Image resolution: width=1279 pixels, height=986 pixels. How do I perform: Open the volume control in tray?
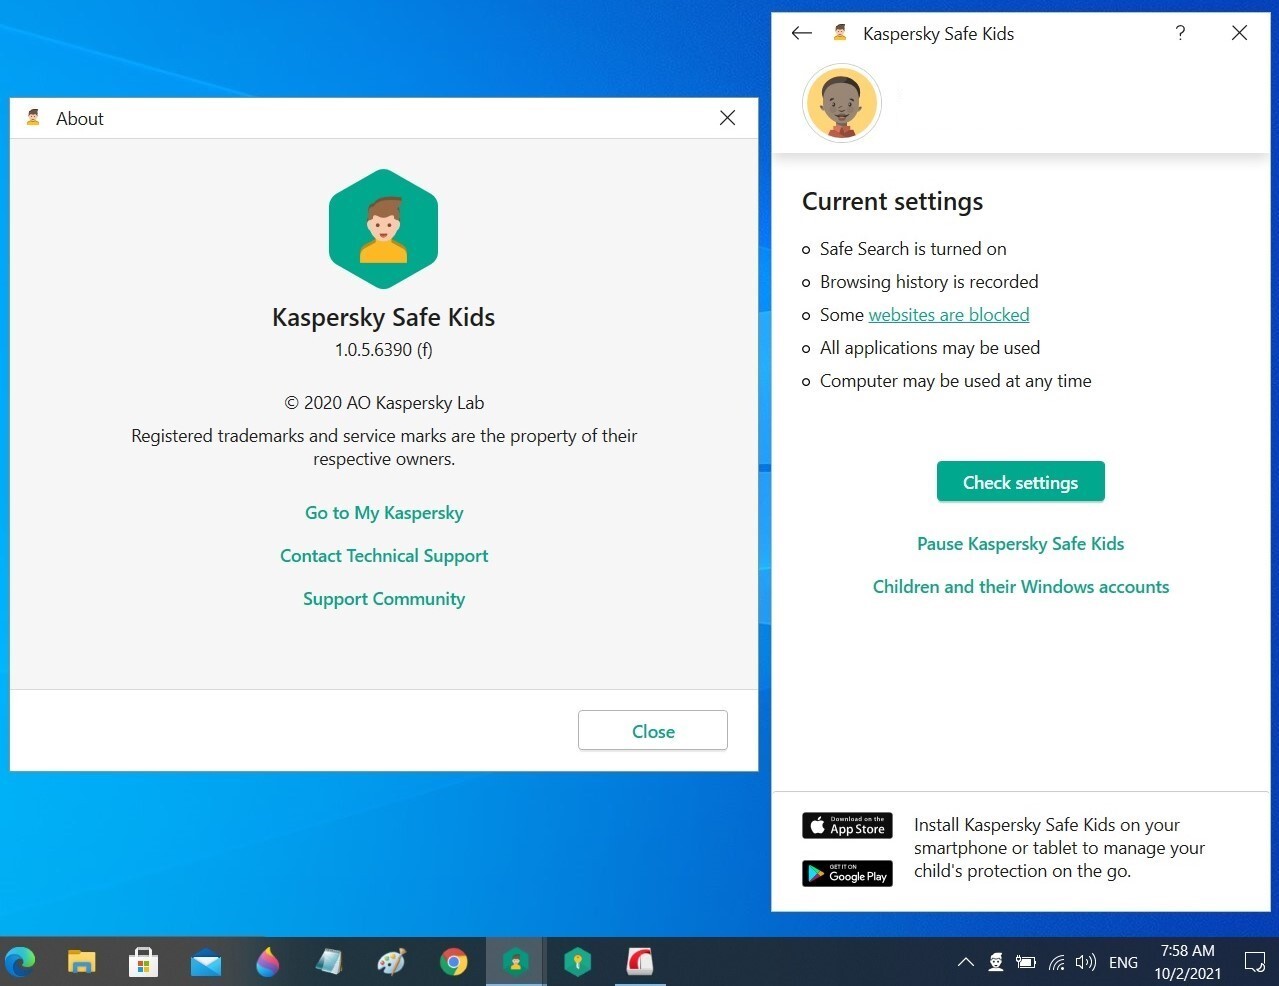pyautogui.click(x=1086, y=962)
